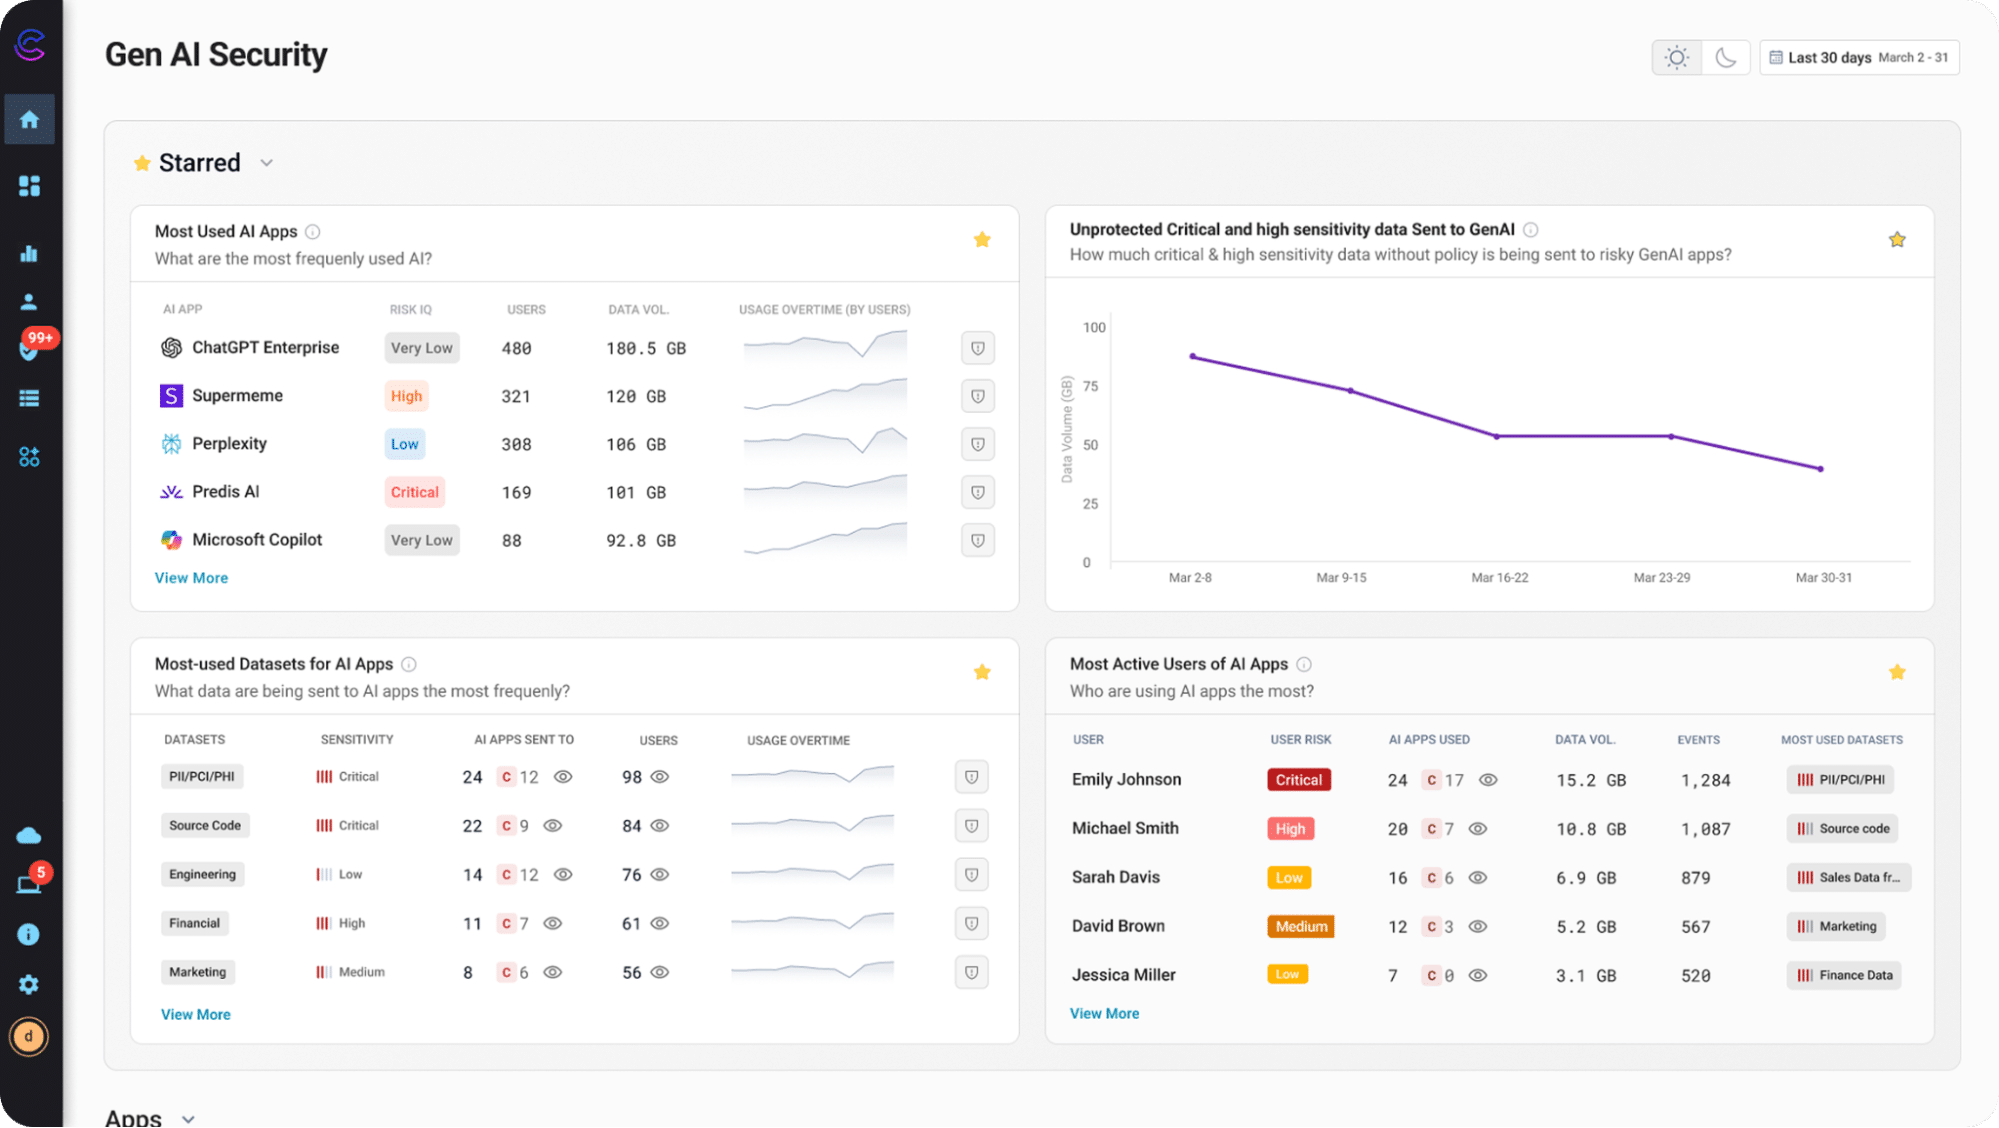Open the dashboard grid icon in sidebar
The image size is (1999, 1128).
(x=29, y=186)
